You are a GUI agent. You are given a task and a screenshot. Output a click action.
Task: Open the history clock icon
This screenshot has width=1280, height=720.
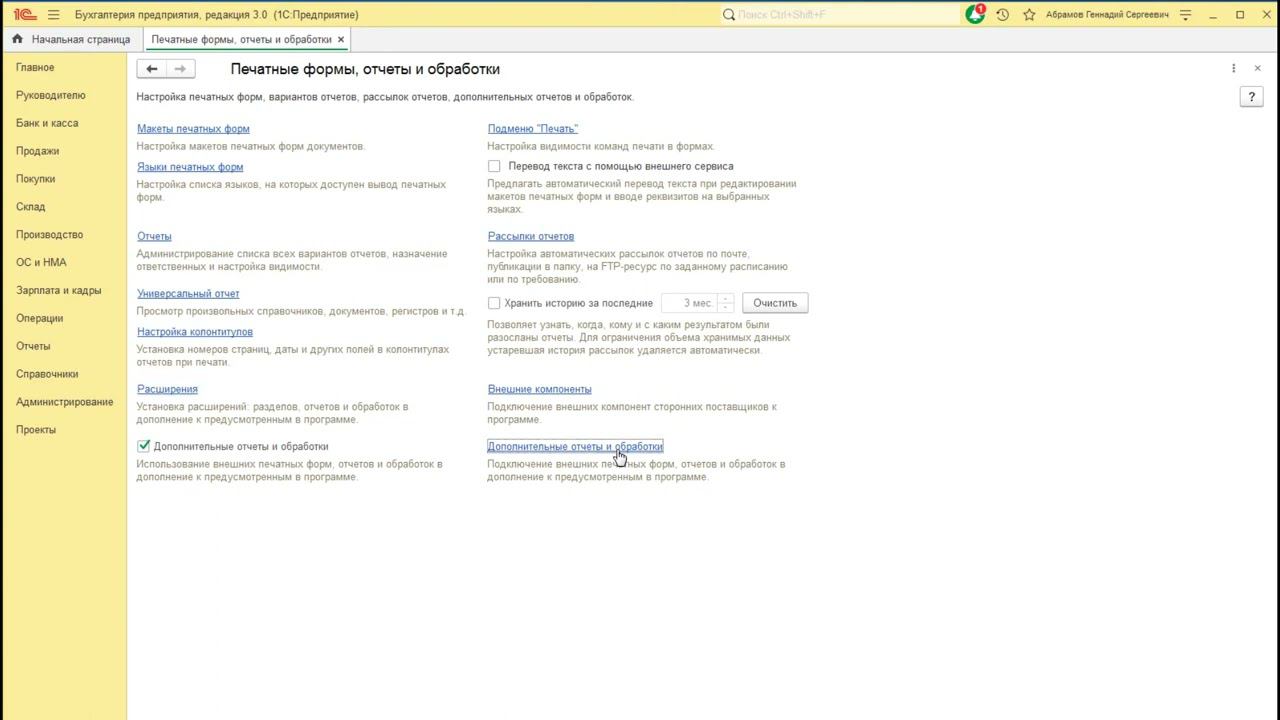1002,15
